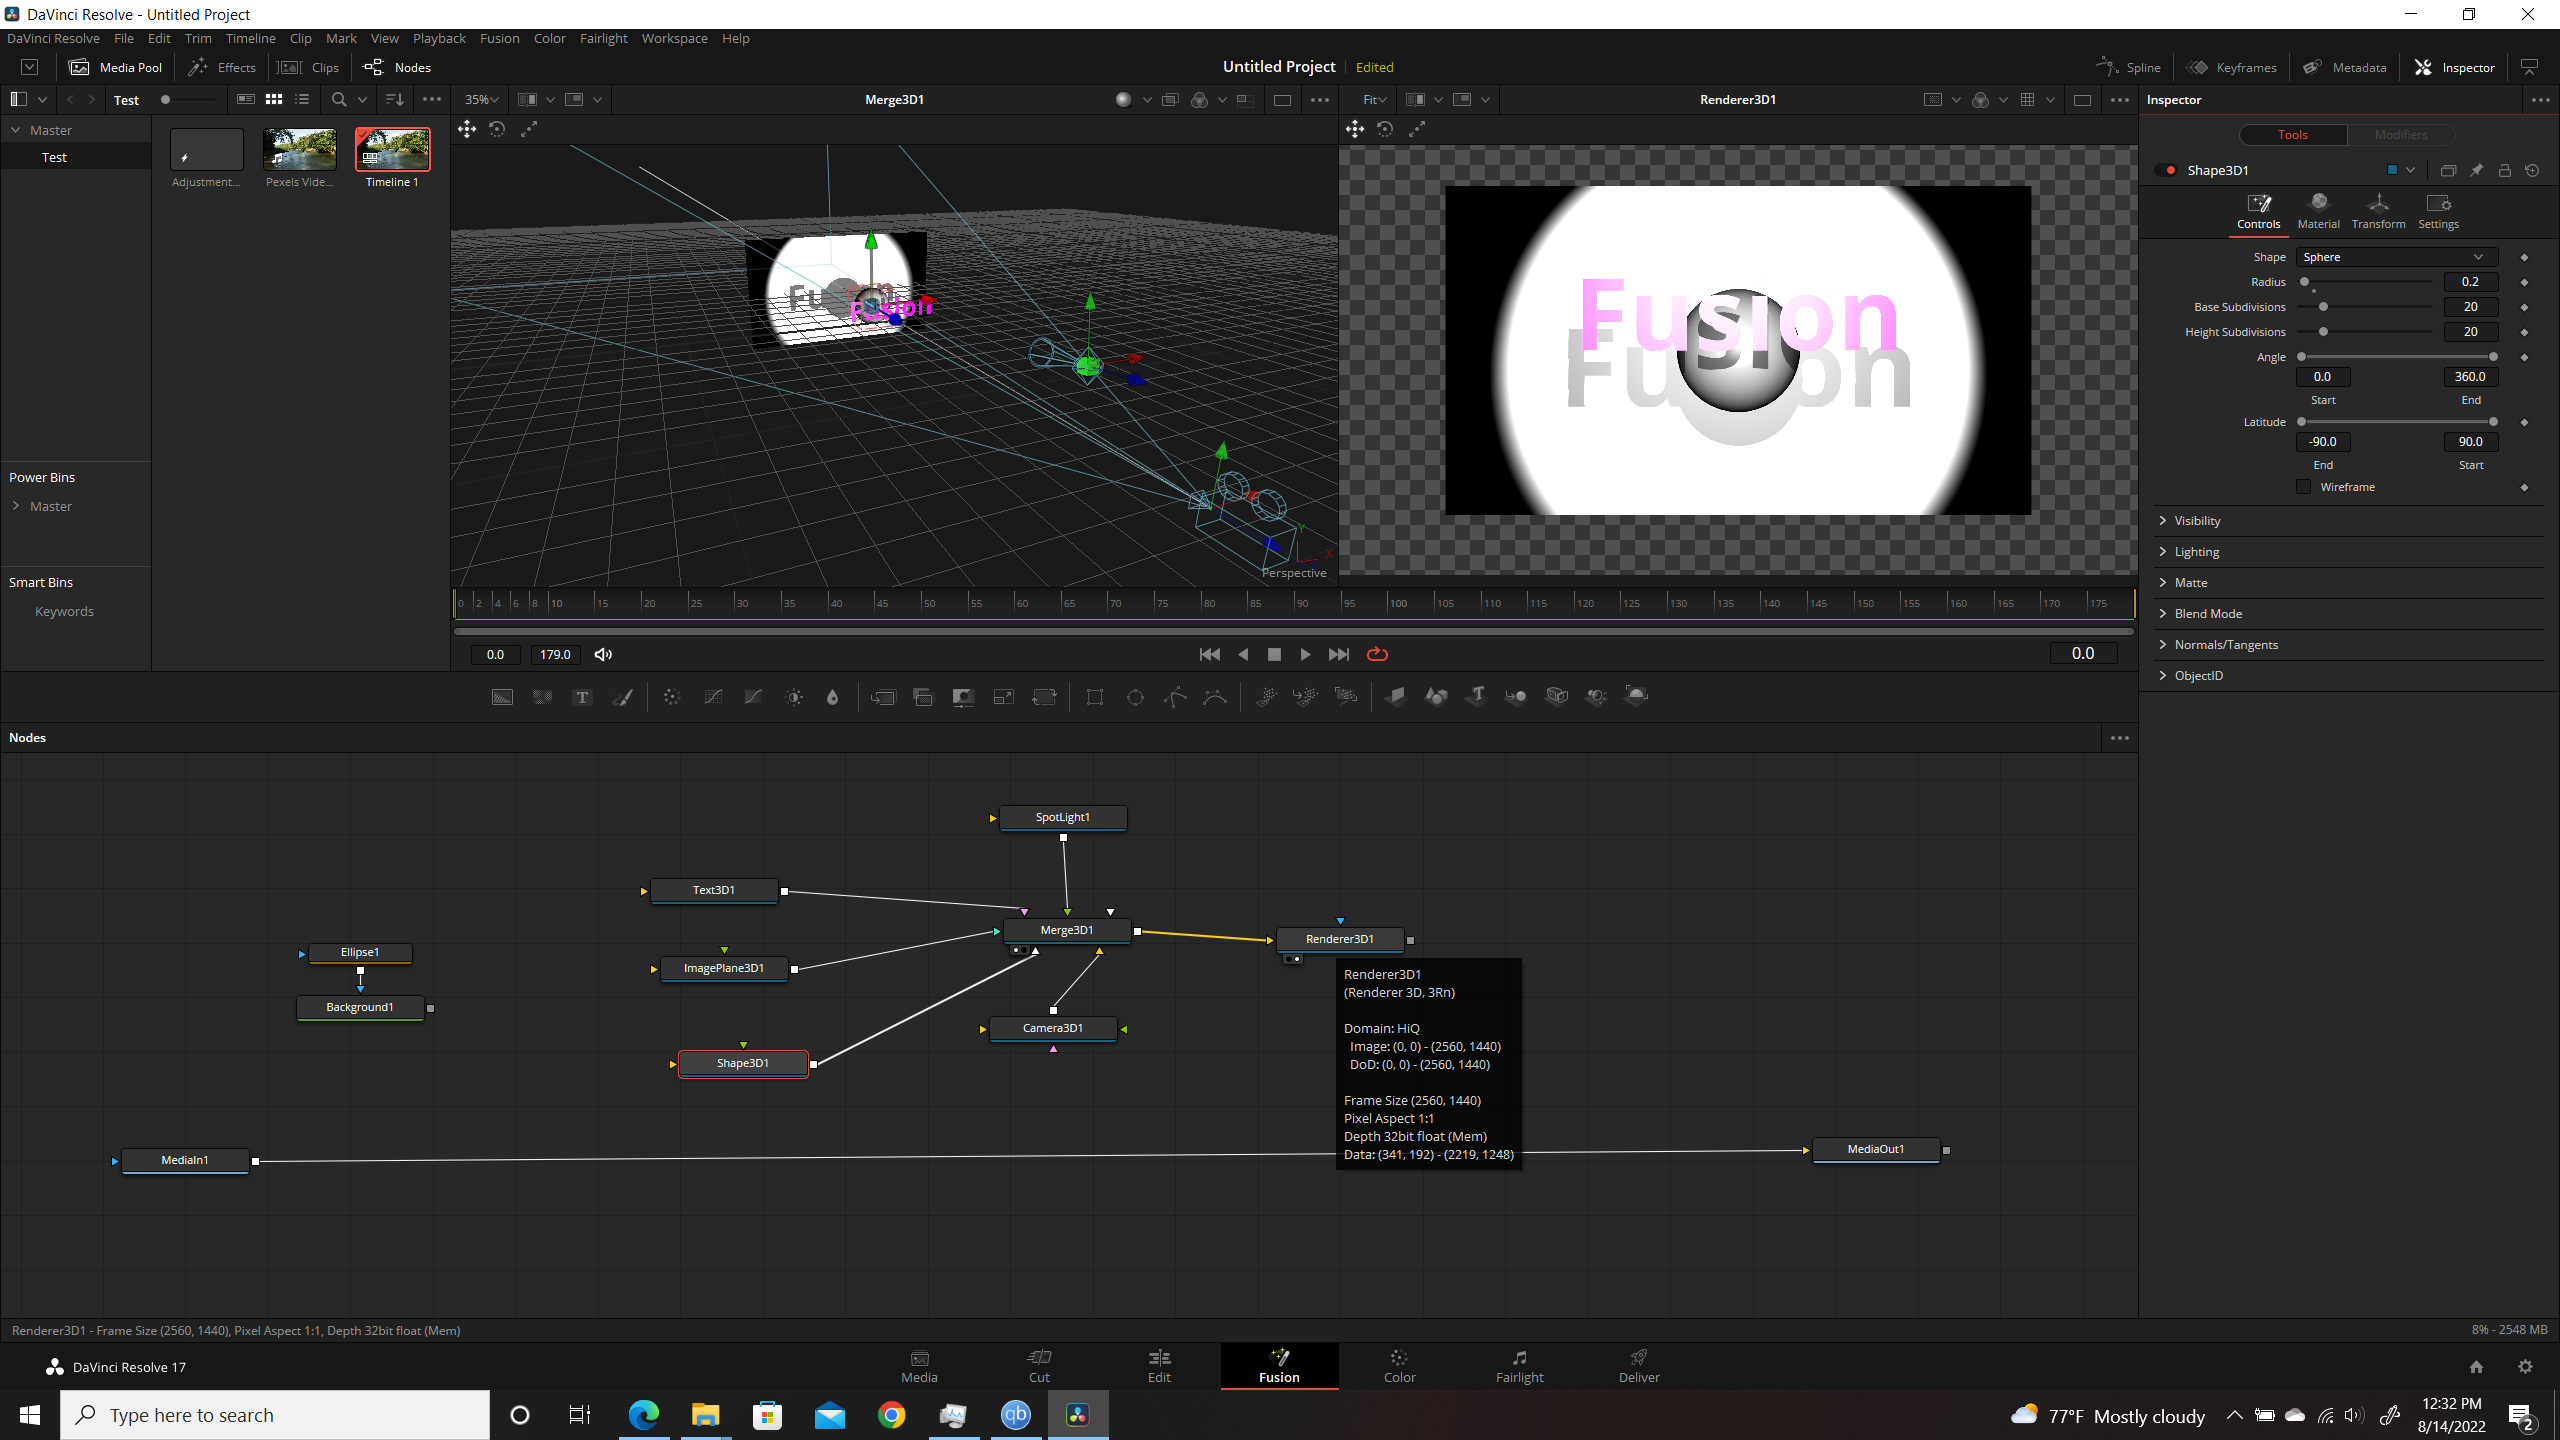Pin the Shape3D1 inspector controls
The image size is (2560, 1440).
point(2476,170)
